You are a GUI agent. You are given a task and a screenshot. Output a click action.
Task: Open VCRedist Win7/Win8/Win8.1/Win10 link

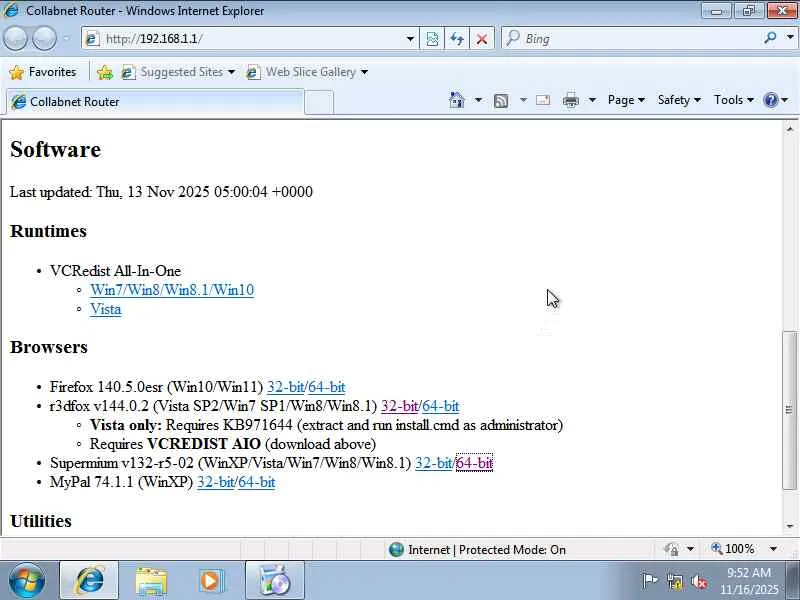click(x=172, y=290)
